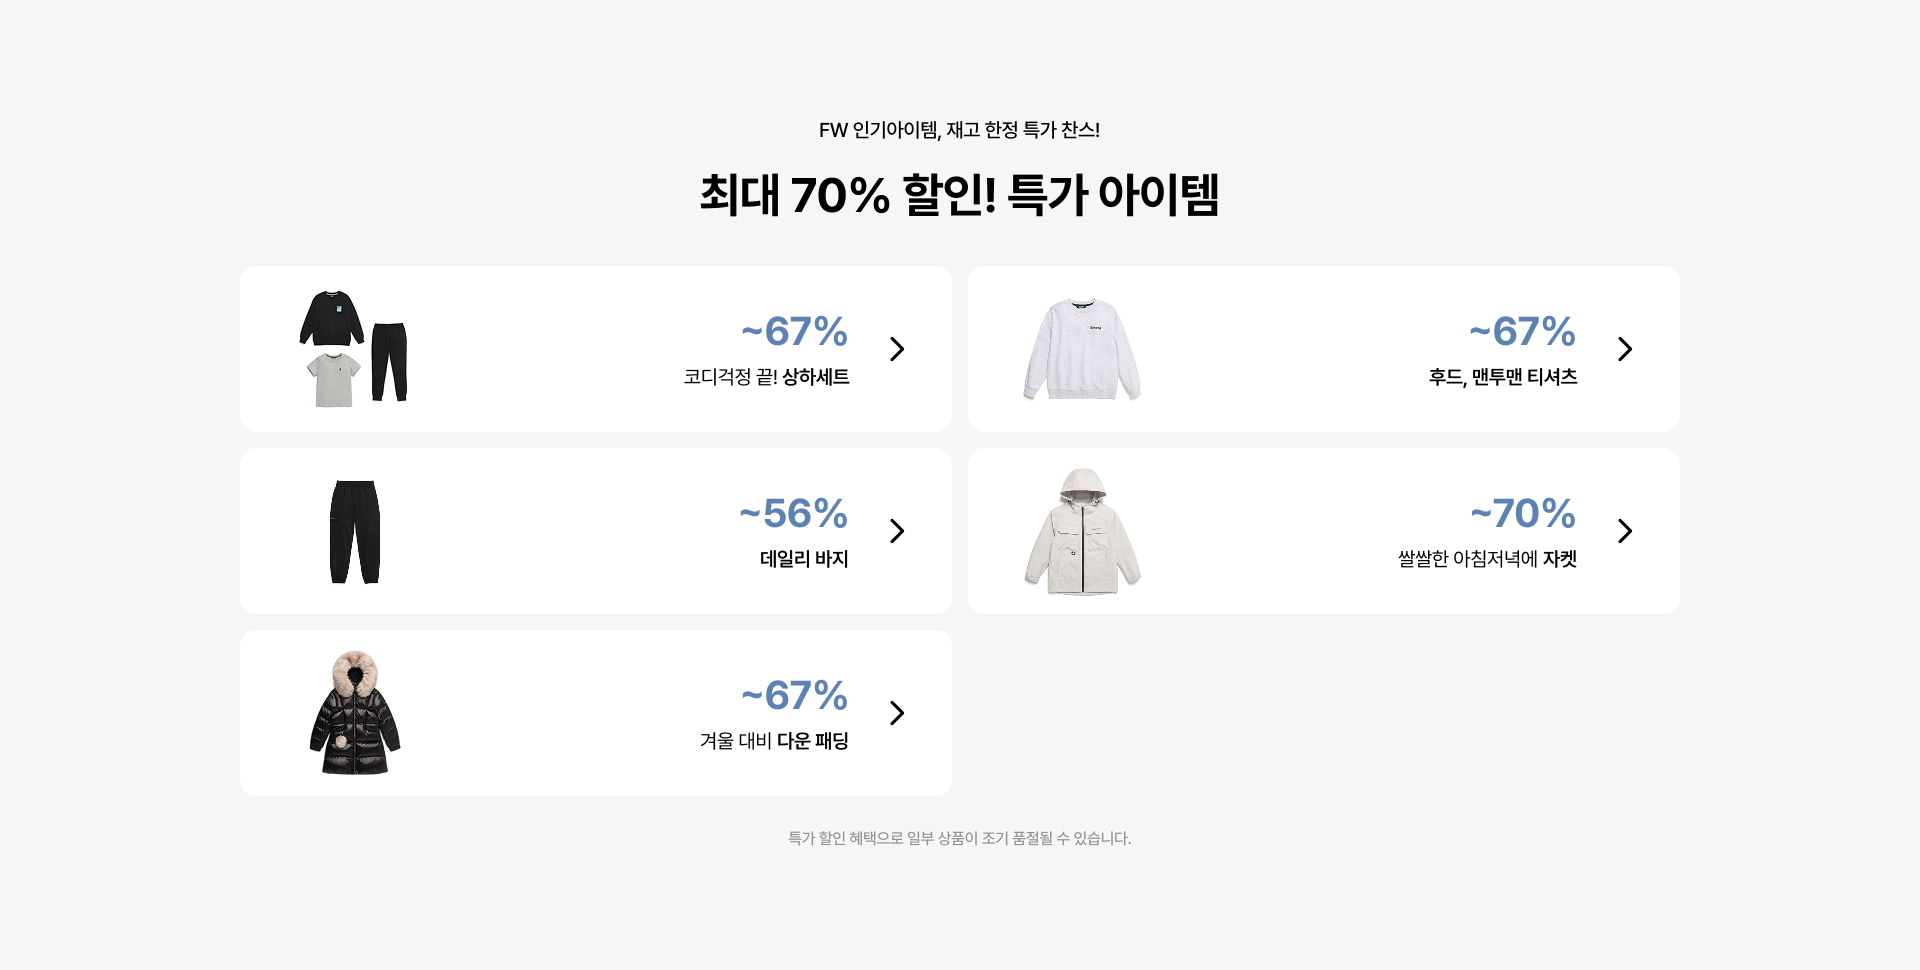Open 겨울 대비 다운 패딩 link
The width and height of the screenshot is (1920, 970).
pyautogui.click(x=774, y=741)
